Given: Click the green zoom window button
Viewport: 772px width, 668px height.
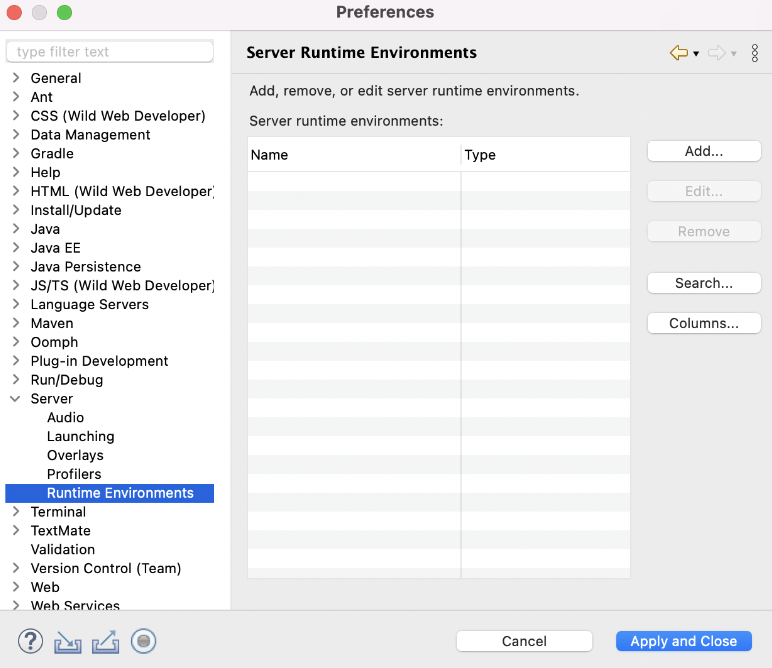Looking at the screenshot, I should [x=64, y=12].
